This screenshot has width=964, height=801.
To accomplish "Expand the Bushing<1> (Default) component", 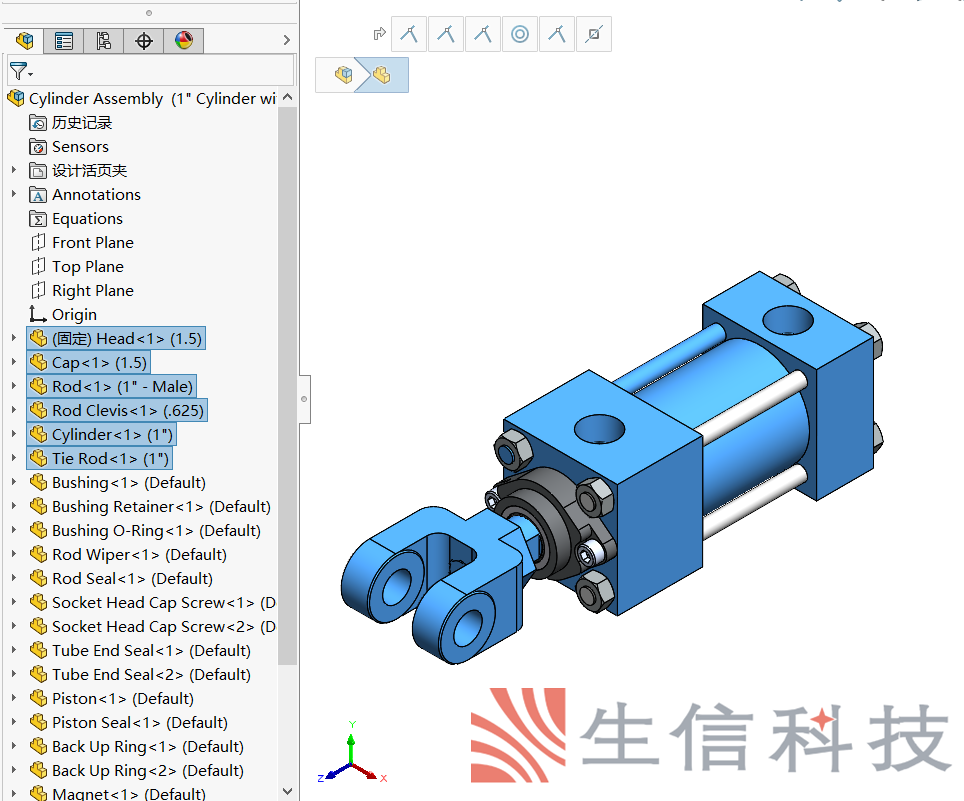I will click(x=14, y=482).
